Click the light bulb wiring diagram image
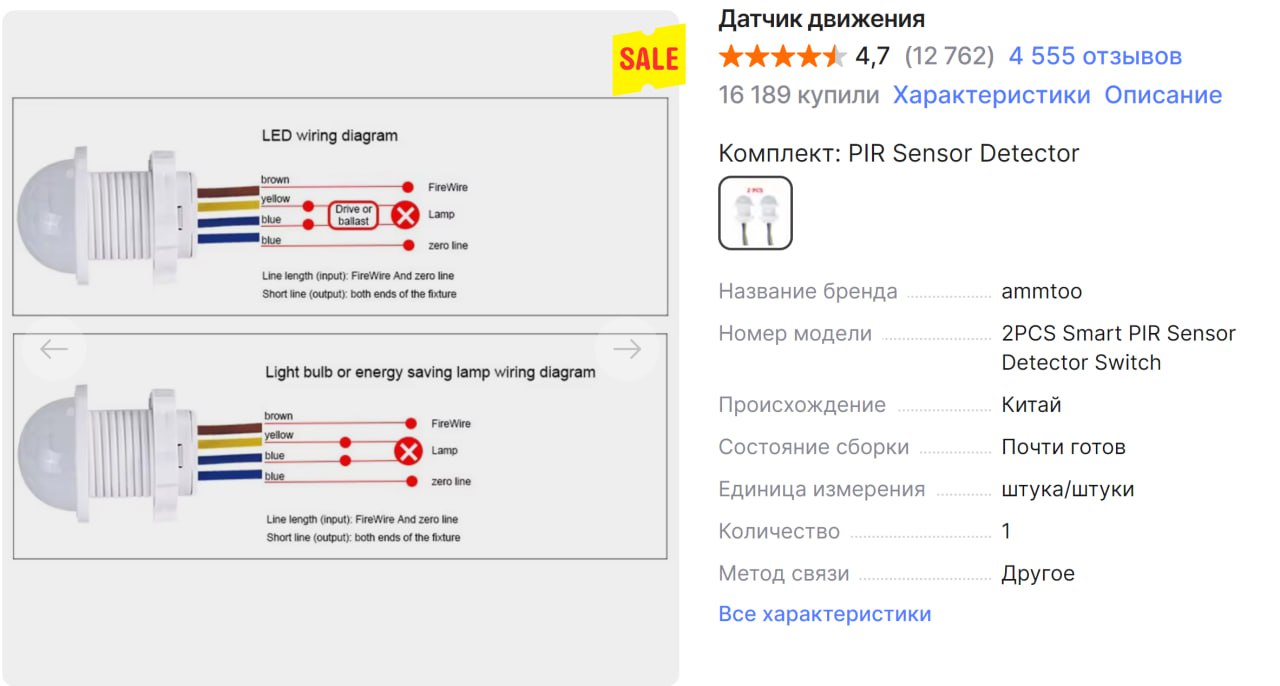This screenshot has width=1280, height=686. tap(340, 446)
